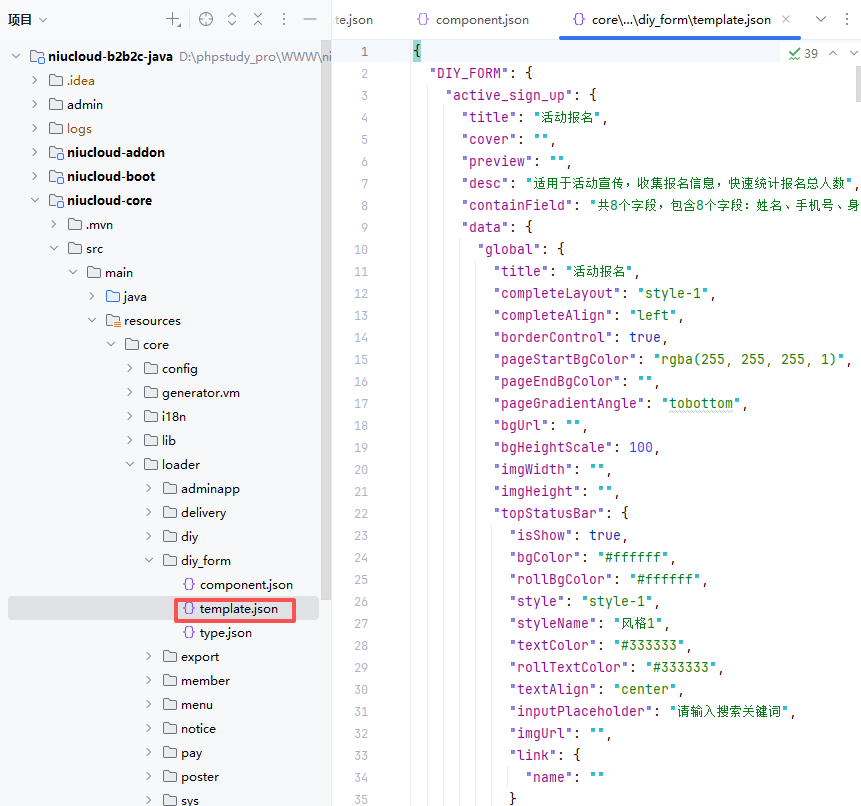
Task: Click the new file plus icon
Action: [x=173, y=19]
